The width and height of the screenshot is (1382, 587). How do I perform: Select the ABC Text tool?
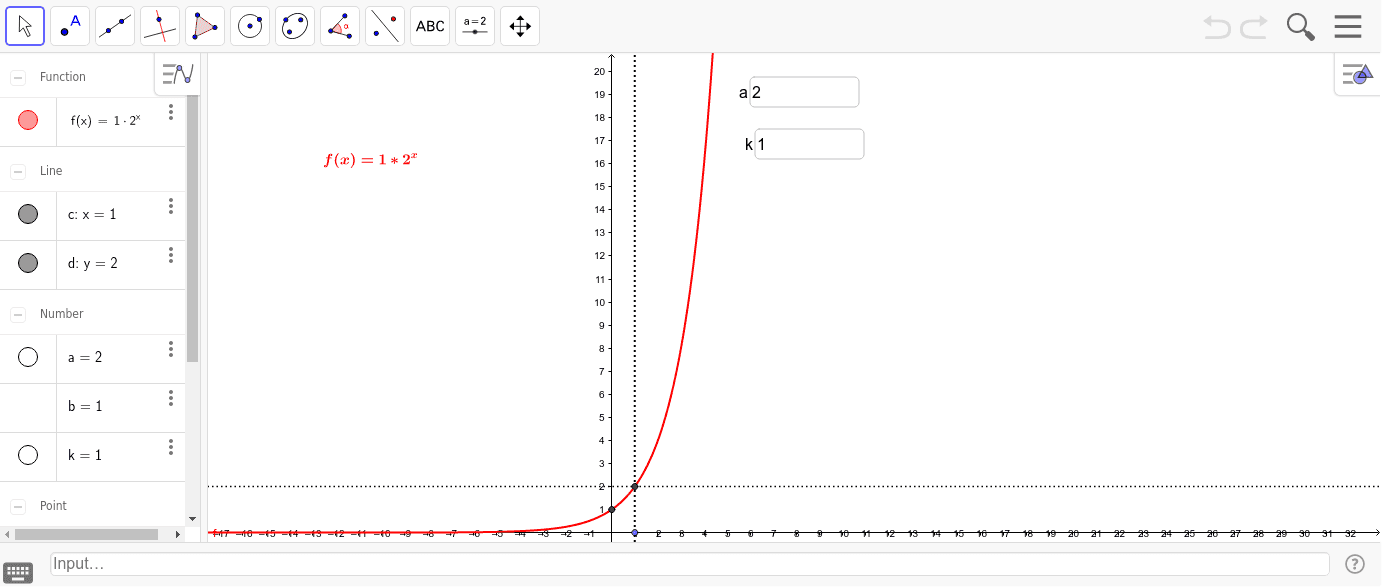pyautogui.click(x=430, y=26)
